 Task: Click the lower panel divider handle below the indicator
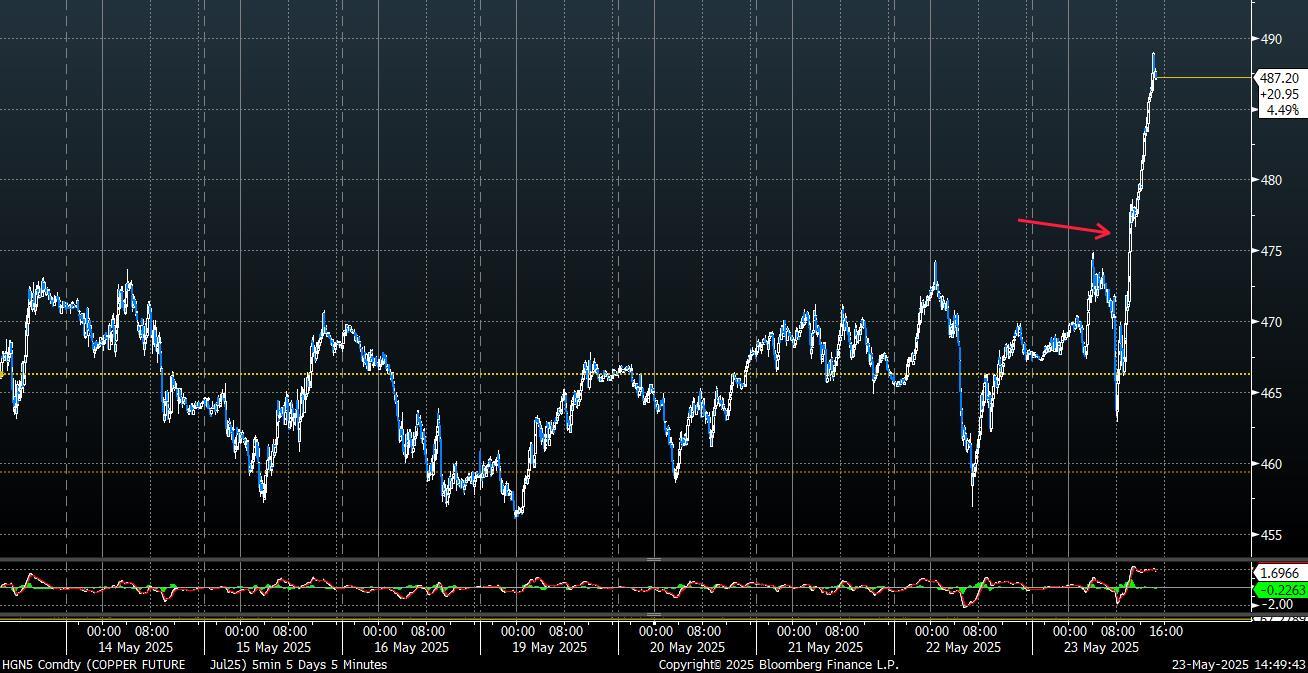pyautogui.click(x=654, y=615)
